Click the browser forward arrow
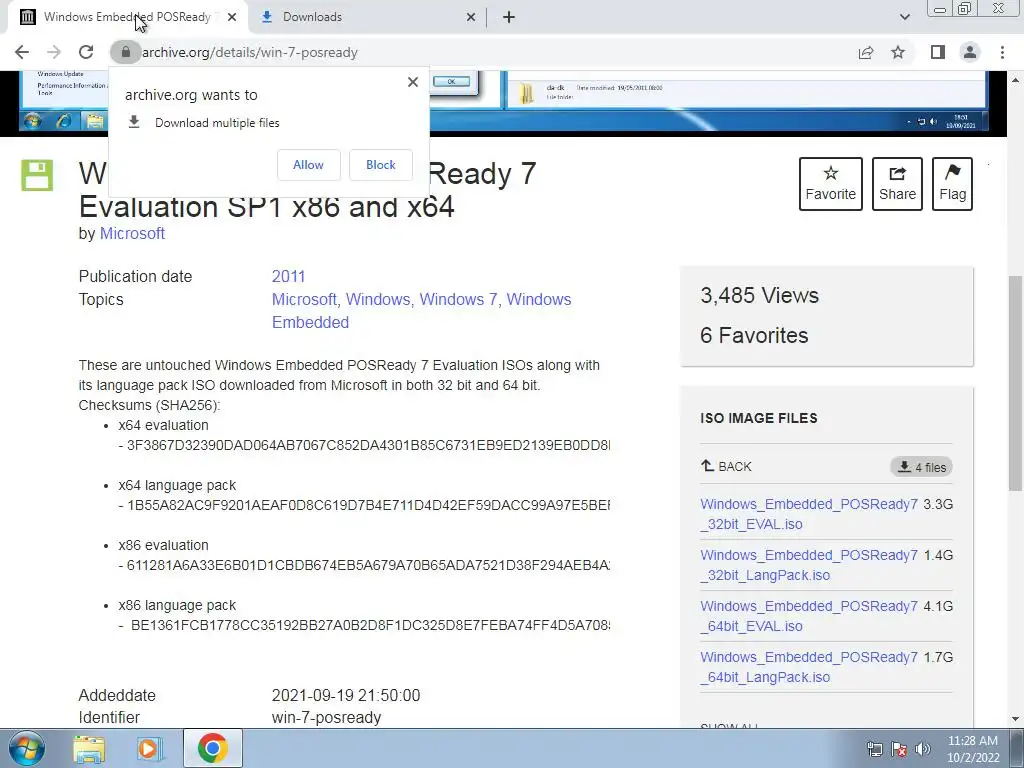Viewport: 1024px width, 768px height. [x=54, y=52]
